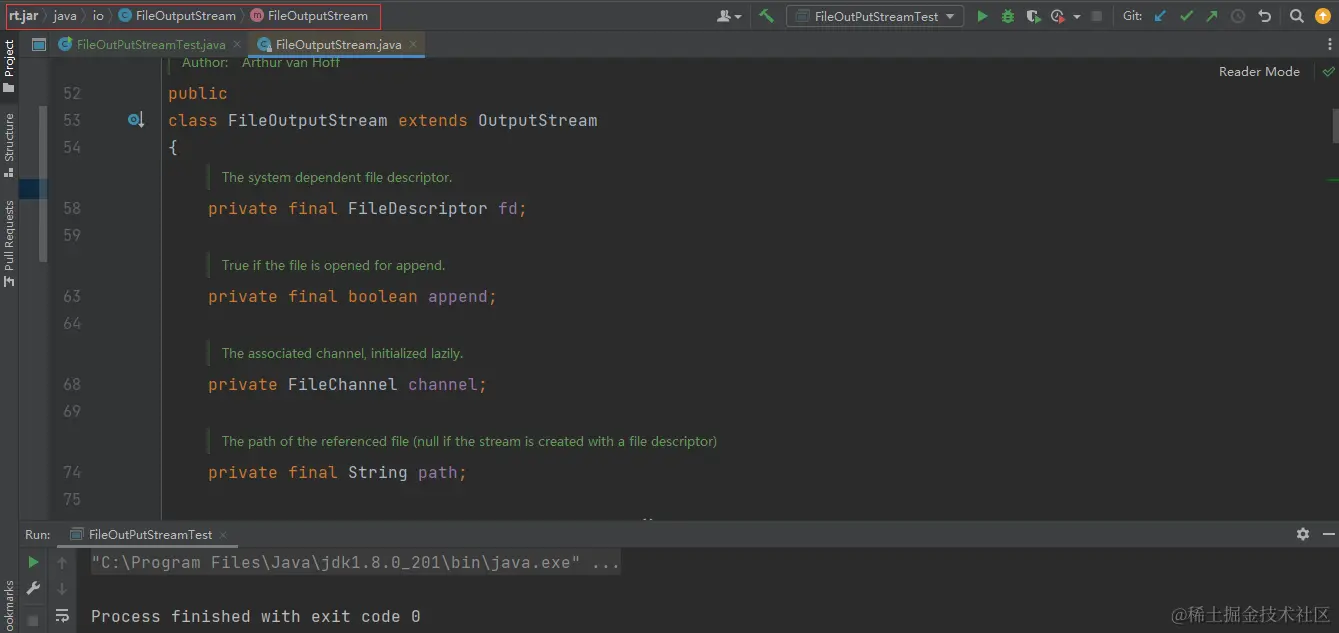Click the wrench icon in Run panel

pyautogui.click(x=33, y=588)
